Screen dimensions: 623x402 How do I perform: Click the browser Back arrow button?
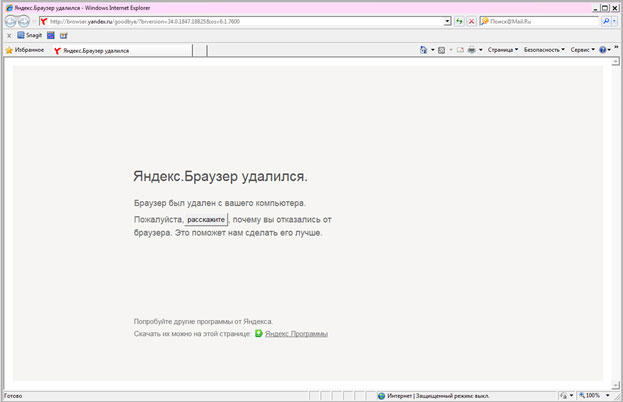10,21
